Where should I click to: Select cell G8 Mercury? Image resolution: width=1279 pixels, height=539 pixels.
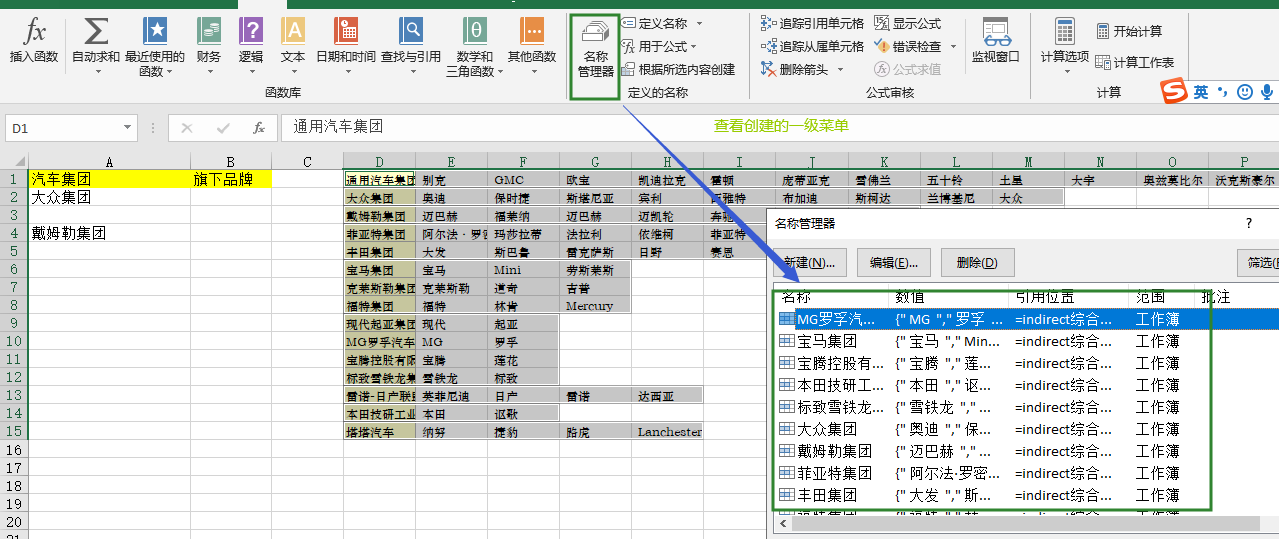click(x=595, y=306)
